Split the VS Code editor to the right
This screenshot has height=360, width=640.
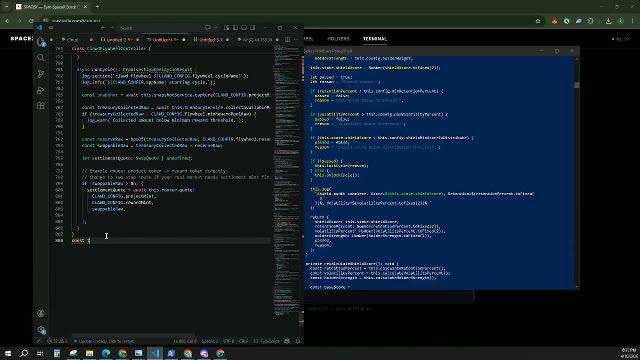(x=287, y=40)
